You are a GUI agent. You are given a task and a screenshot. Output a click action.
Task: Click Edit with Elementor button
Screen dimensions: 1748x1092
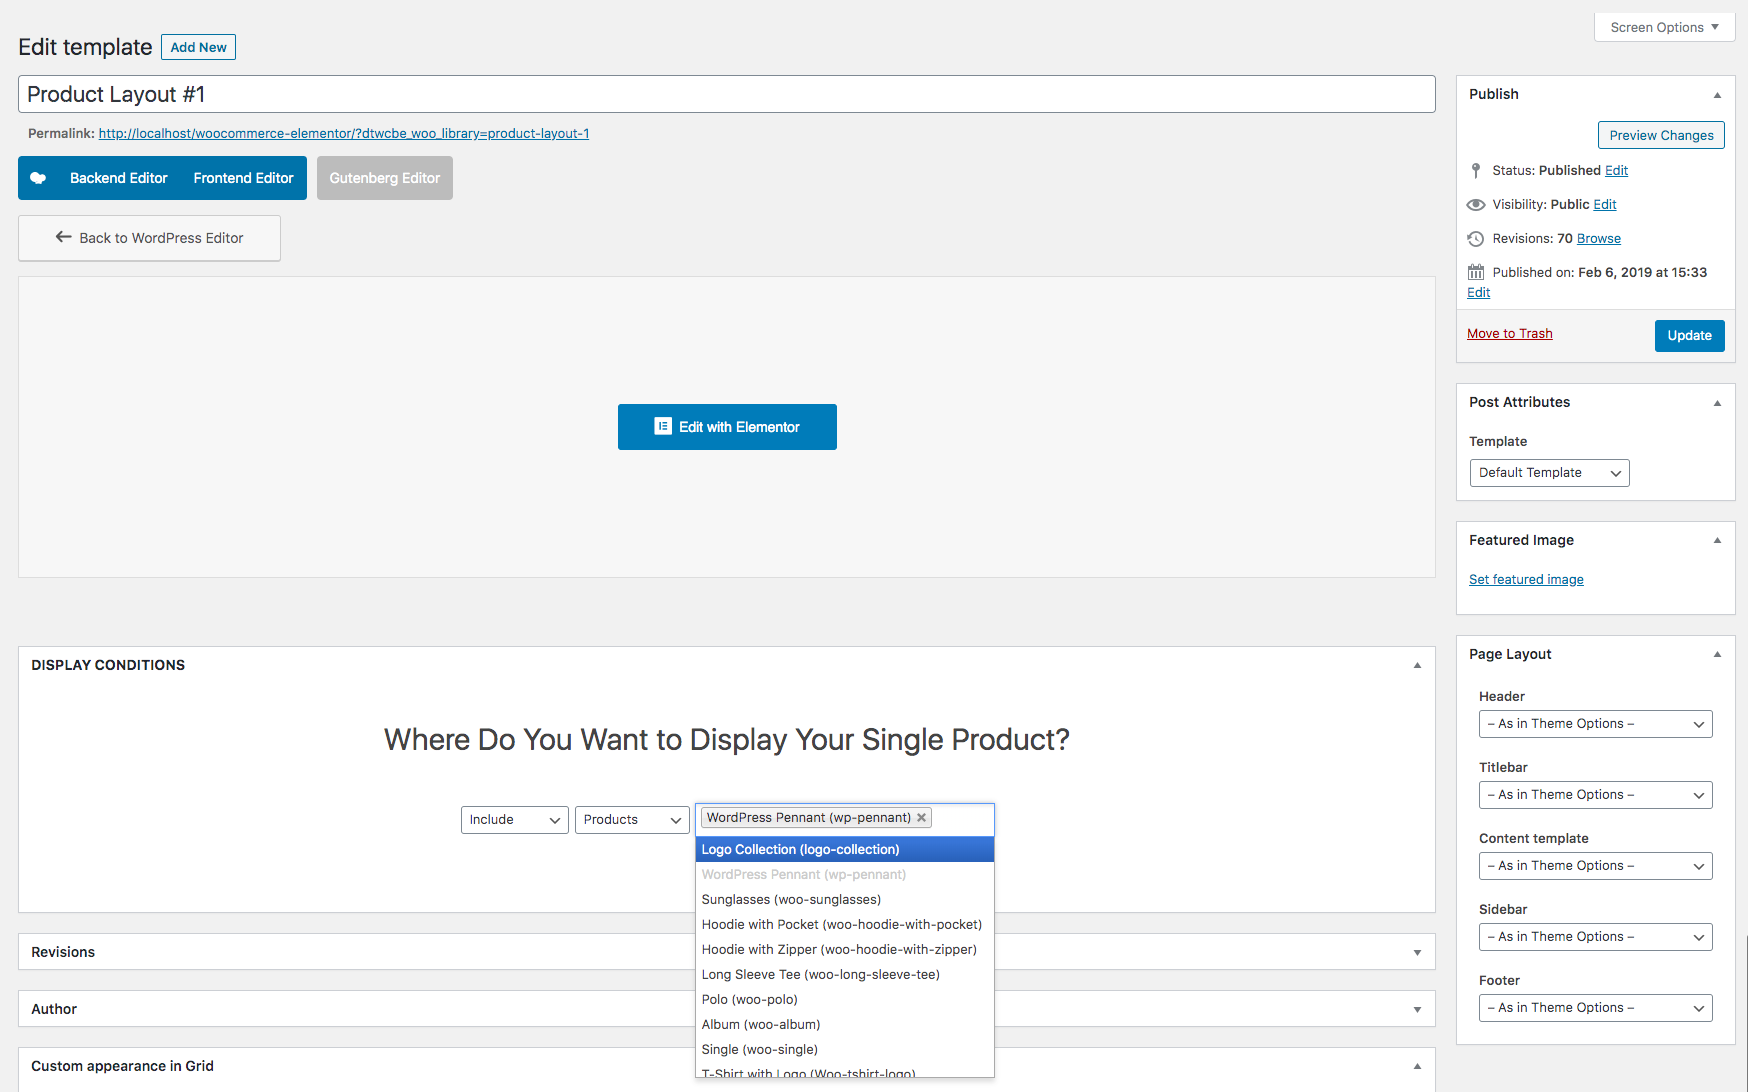point(727,427)
